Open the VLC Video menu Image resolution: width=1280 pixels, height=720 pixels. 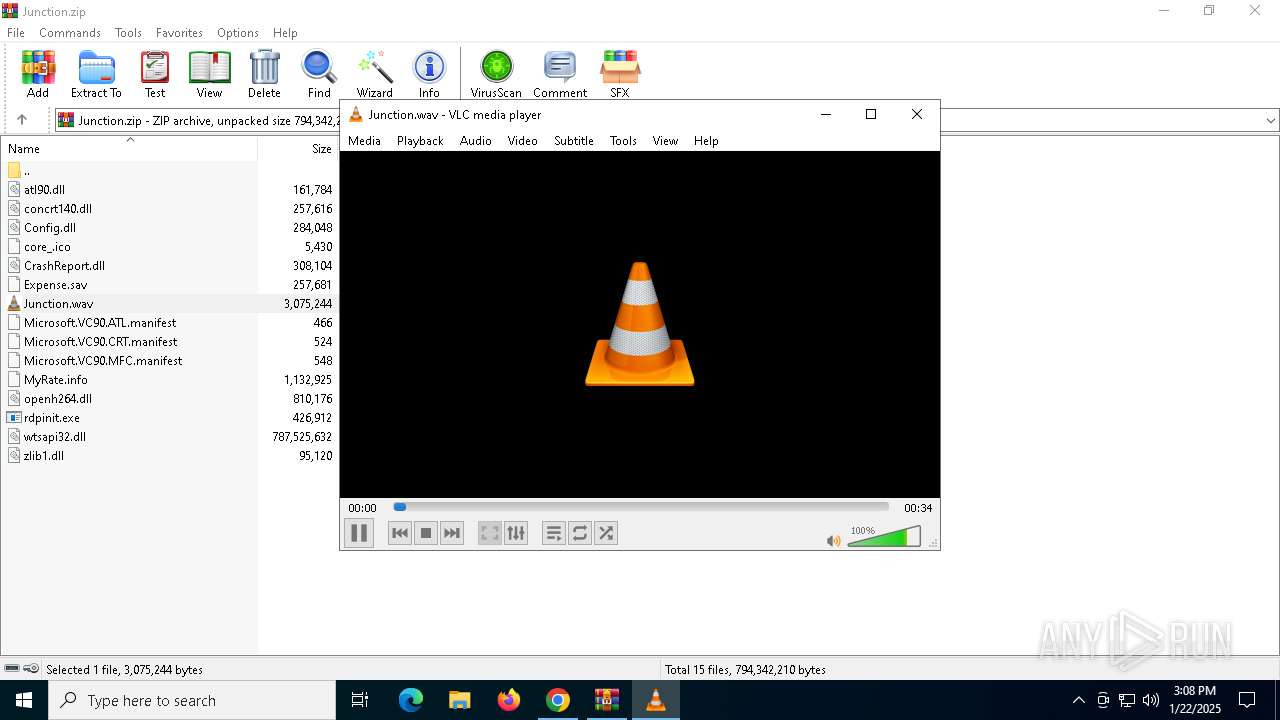click(522, 141)
